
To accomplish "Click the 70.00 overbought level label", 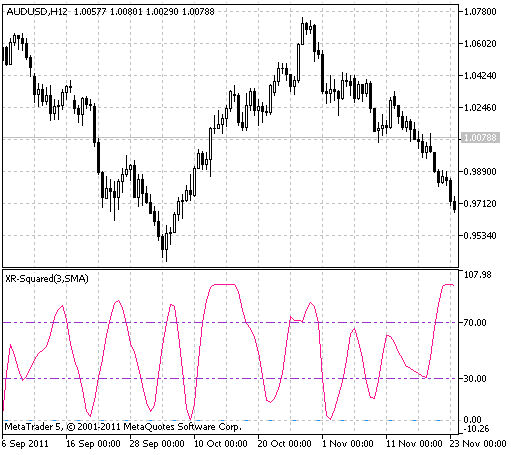I will click(475, 322).
